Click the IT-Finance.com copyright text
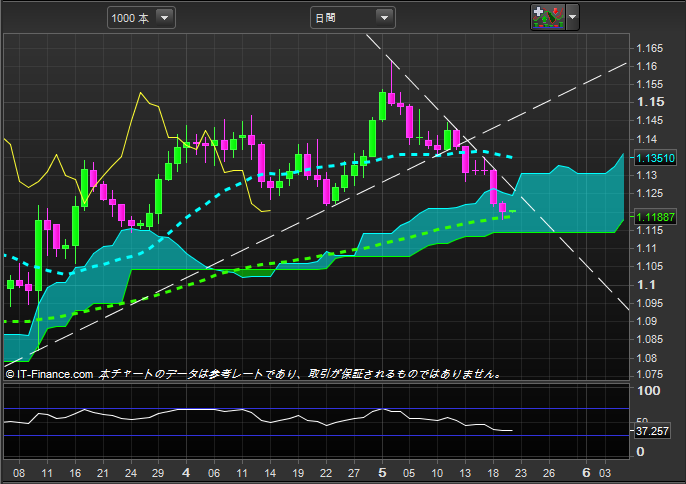 point(49,374)
